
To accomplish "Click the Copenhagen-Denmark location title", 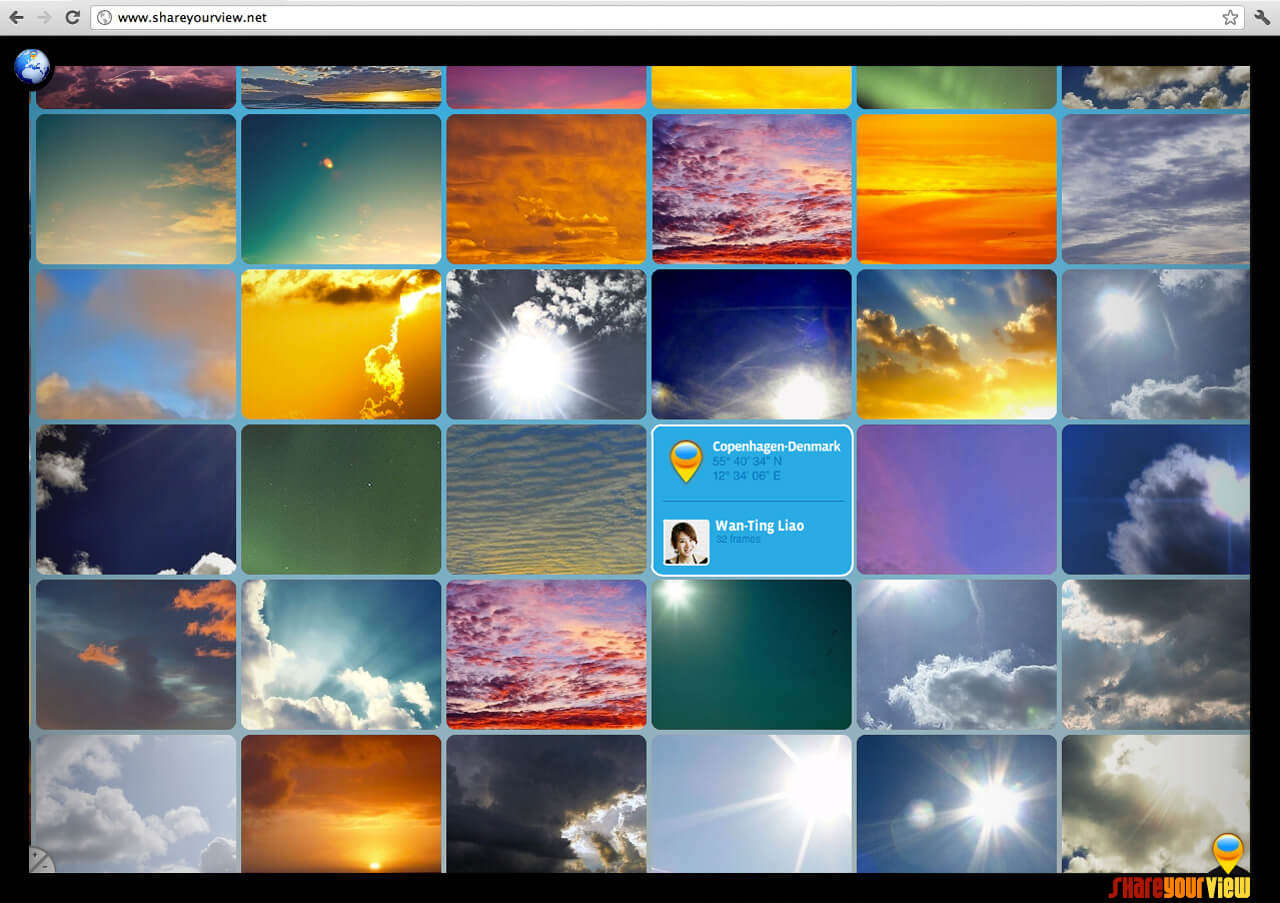I will click(776, 446).
